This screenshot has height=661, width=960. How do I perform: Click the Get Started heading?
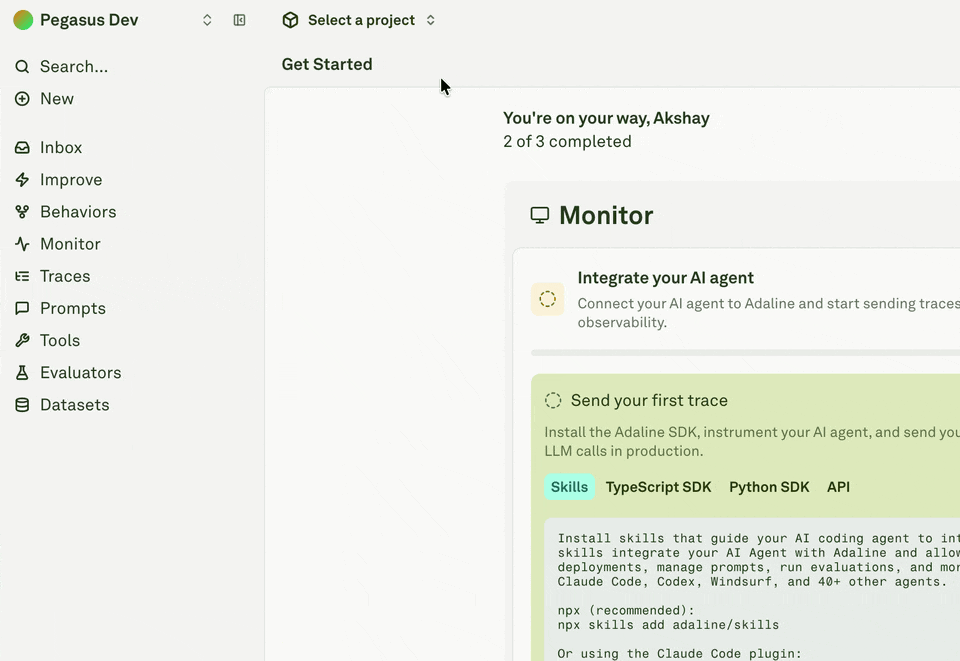[327, 64]
